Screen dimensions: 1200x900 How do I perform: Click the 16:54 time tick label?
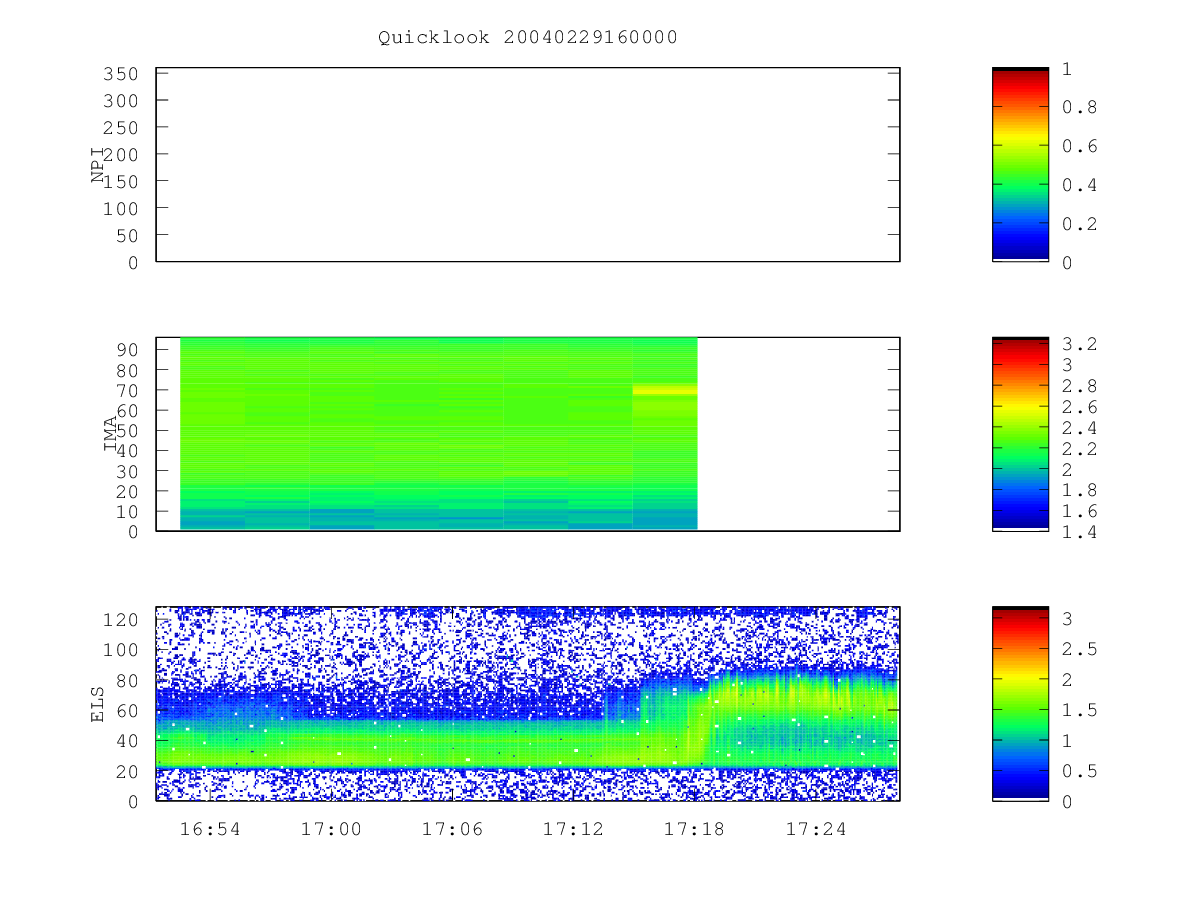(x=210, y=829)
